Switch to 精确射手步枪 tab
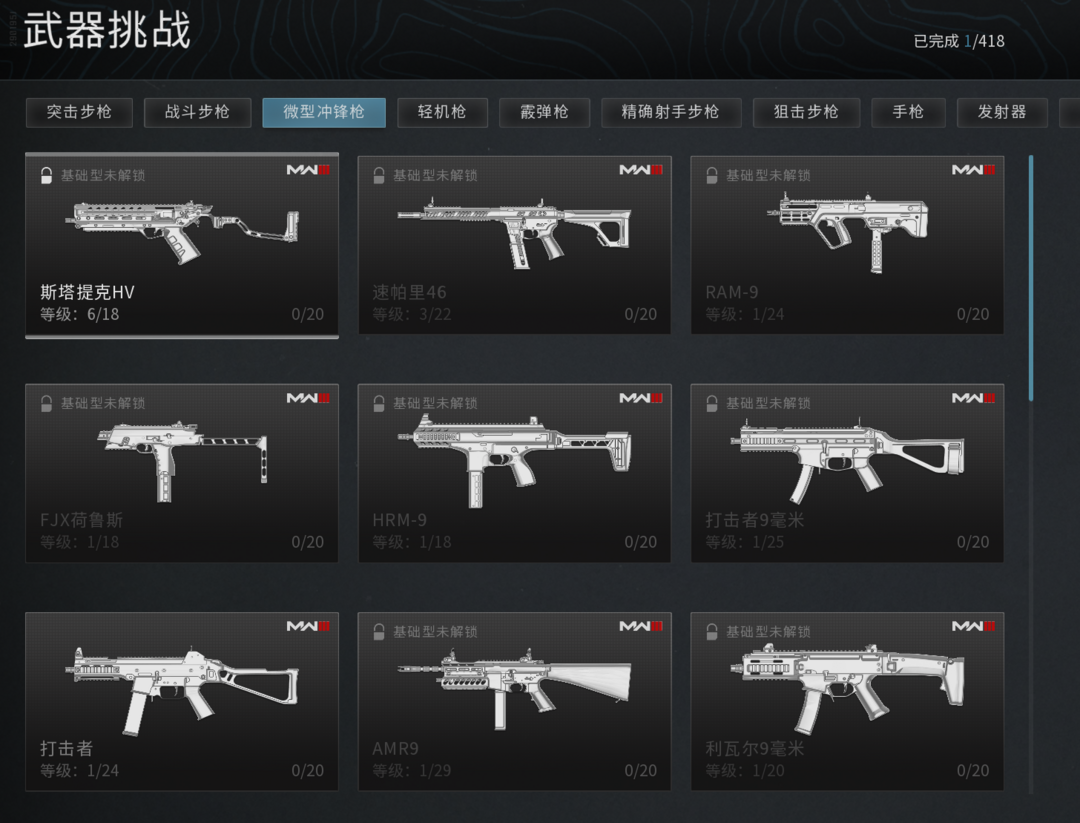The image size is (1080, 823). [x=671, y=112]
